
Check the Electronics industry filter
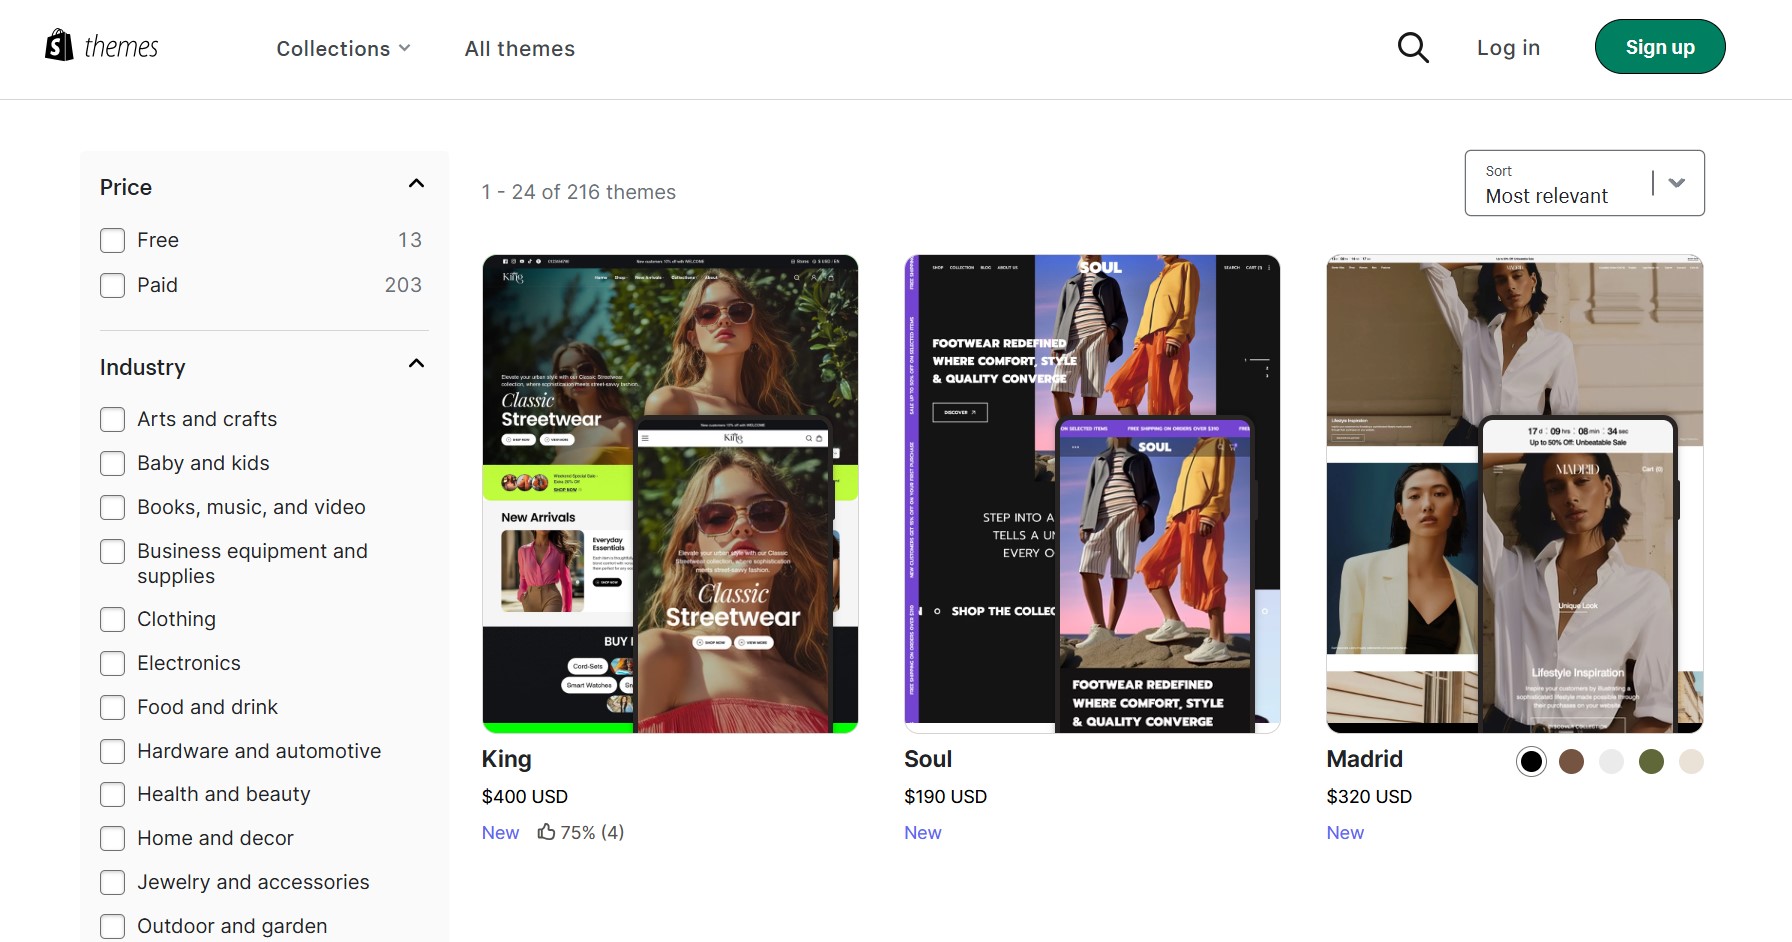pyautogui.click(x=112, y=663)
